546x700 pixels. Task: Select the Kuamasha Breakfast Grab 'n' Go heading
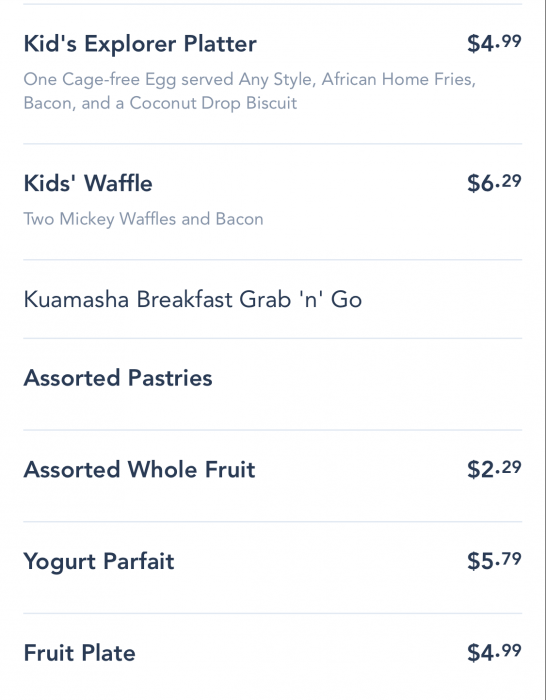coord(192,299)
